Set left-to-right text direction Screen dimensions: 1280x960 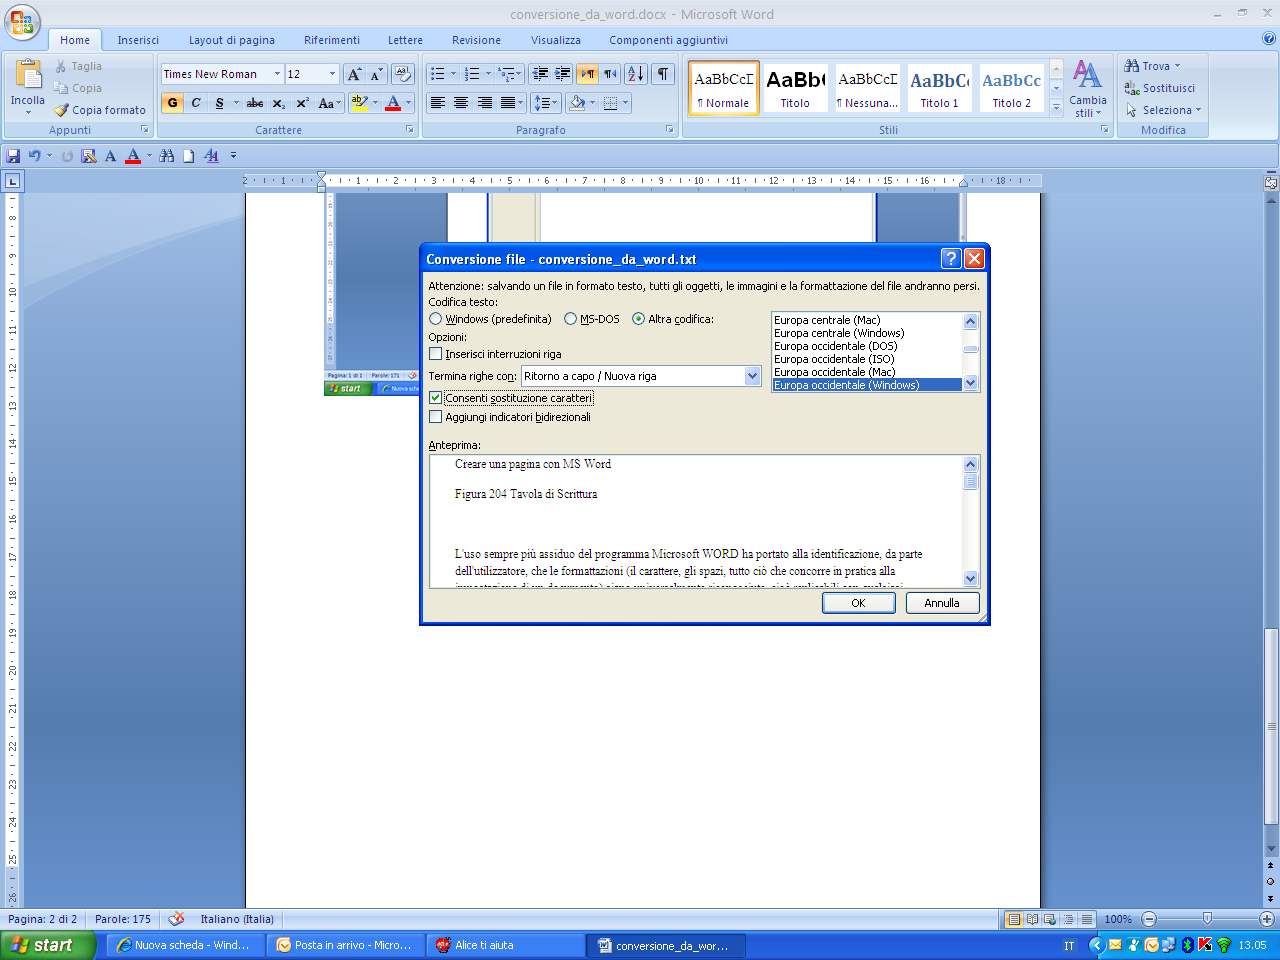coord(587,74)
